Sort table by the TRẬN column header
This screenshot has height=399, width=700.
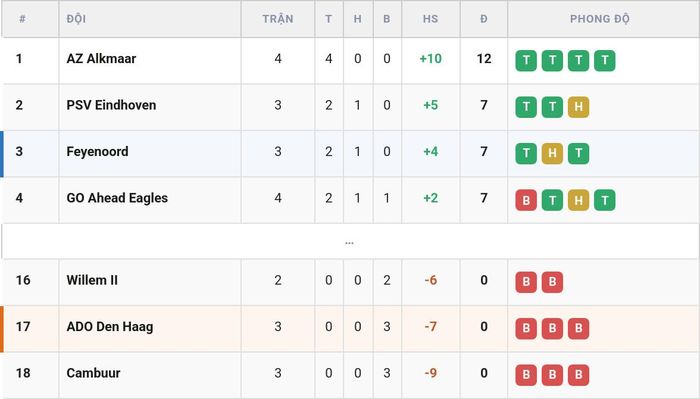(x=278, y=19)
